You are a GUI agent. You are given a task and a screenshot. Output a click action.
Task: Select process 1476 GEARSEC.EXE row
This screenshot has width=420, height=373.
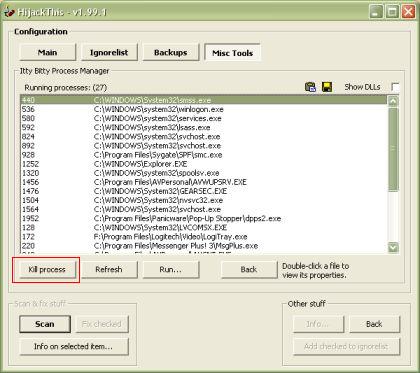[204, 191]
